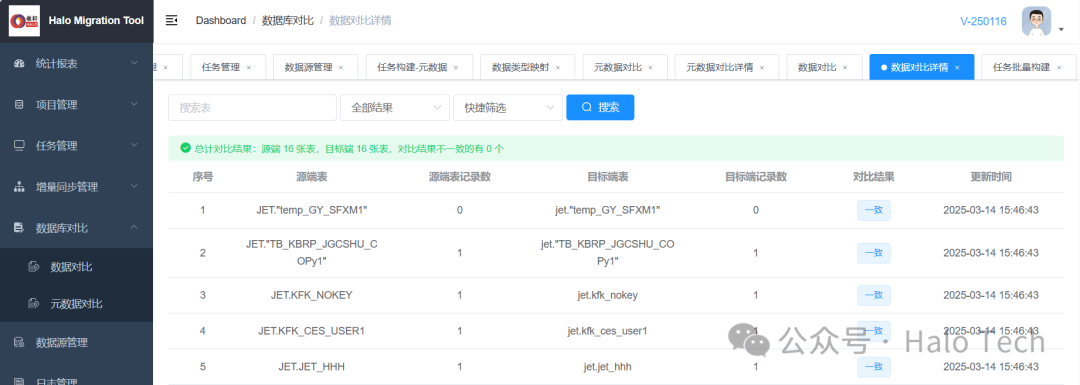The height and width of the screenshot is (385, 1080).
Task: Click the V-250116 version label
Action: pos(984,21)
